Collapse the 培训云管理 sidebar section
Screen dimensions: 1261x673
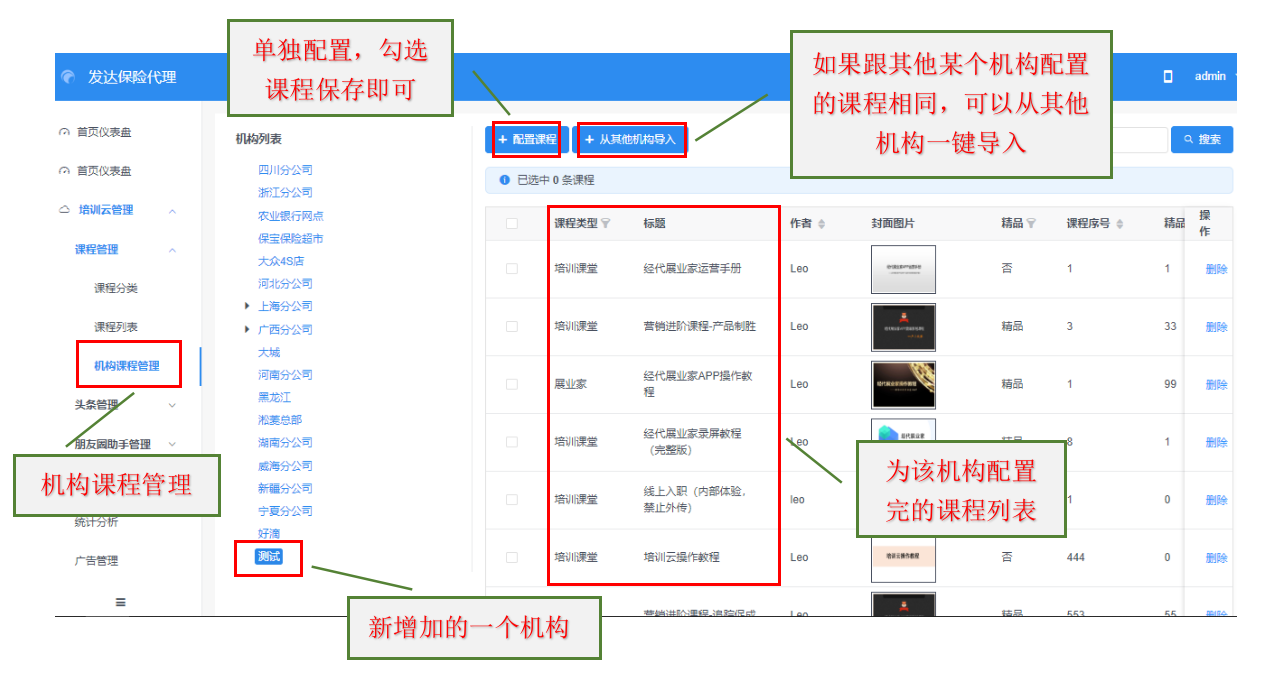click(172, 211)
